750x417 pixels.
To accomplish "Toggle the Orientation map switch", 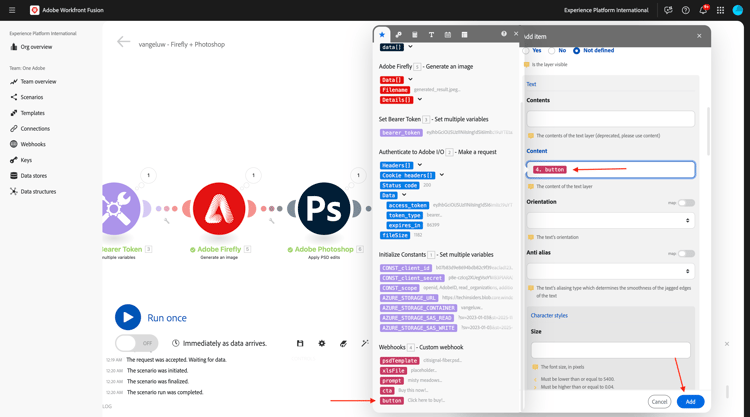I will point(686,203).
